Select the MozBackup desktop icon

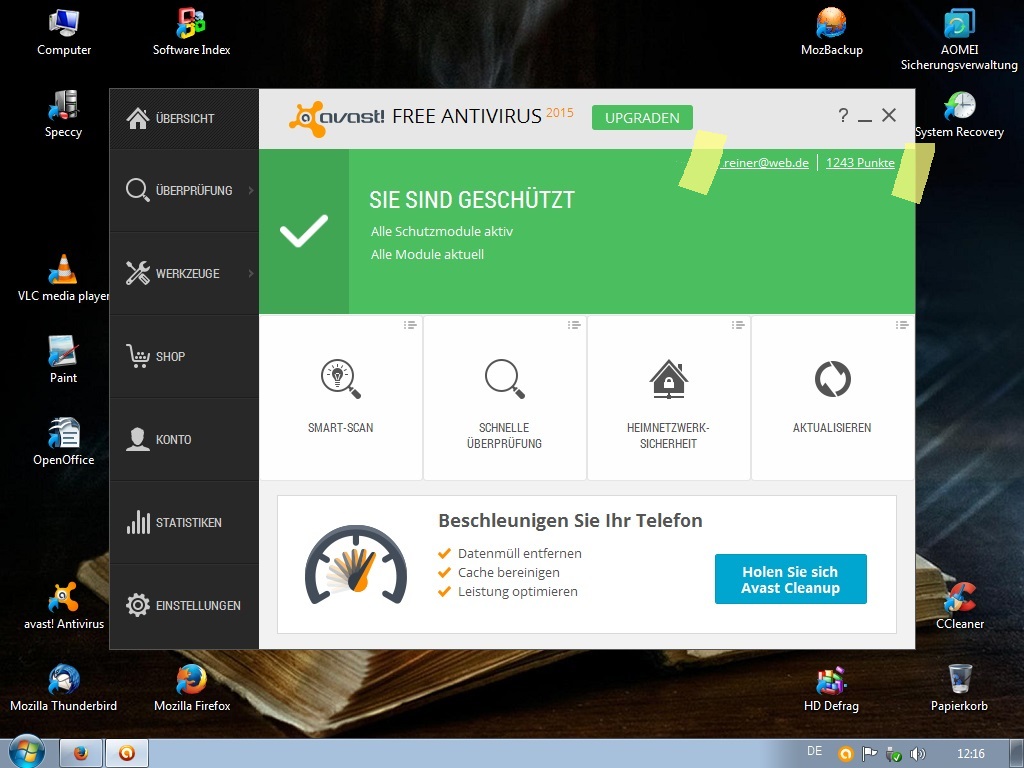[831, 32]
